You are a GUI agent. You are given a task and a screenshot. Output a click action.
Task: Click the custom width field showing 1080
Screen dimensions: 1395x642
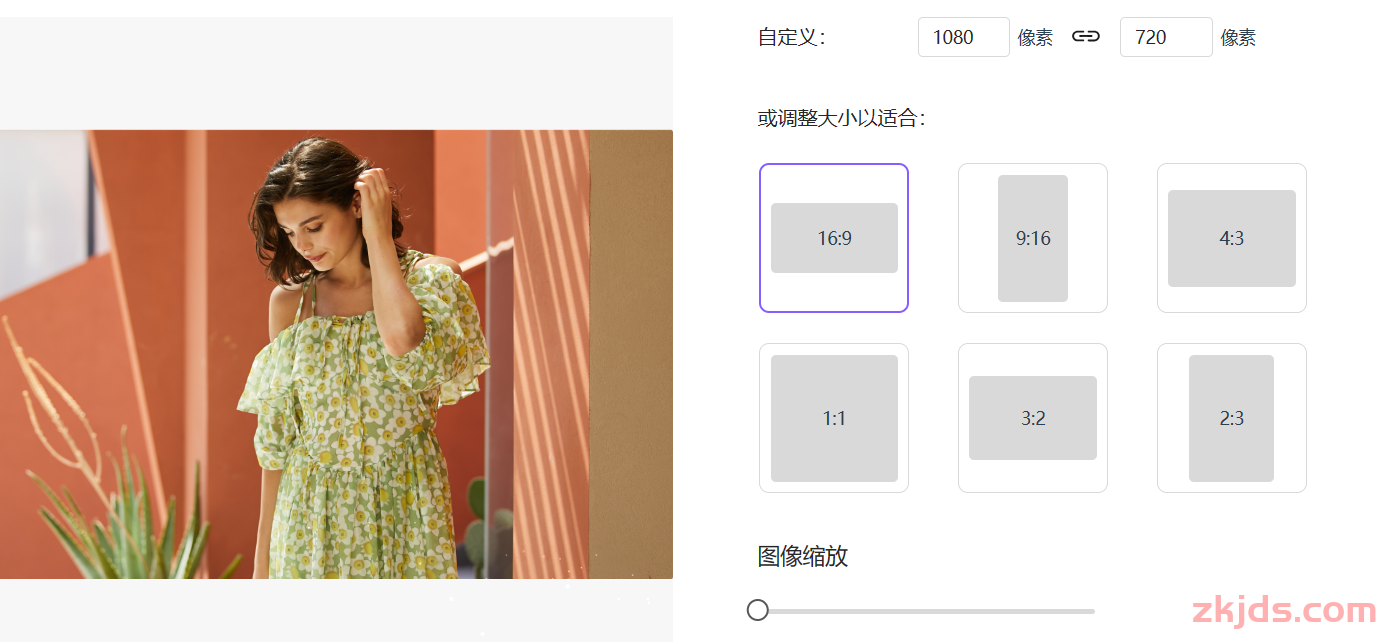(964, 37)
